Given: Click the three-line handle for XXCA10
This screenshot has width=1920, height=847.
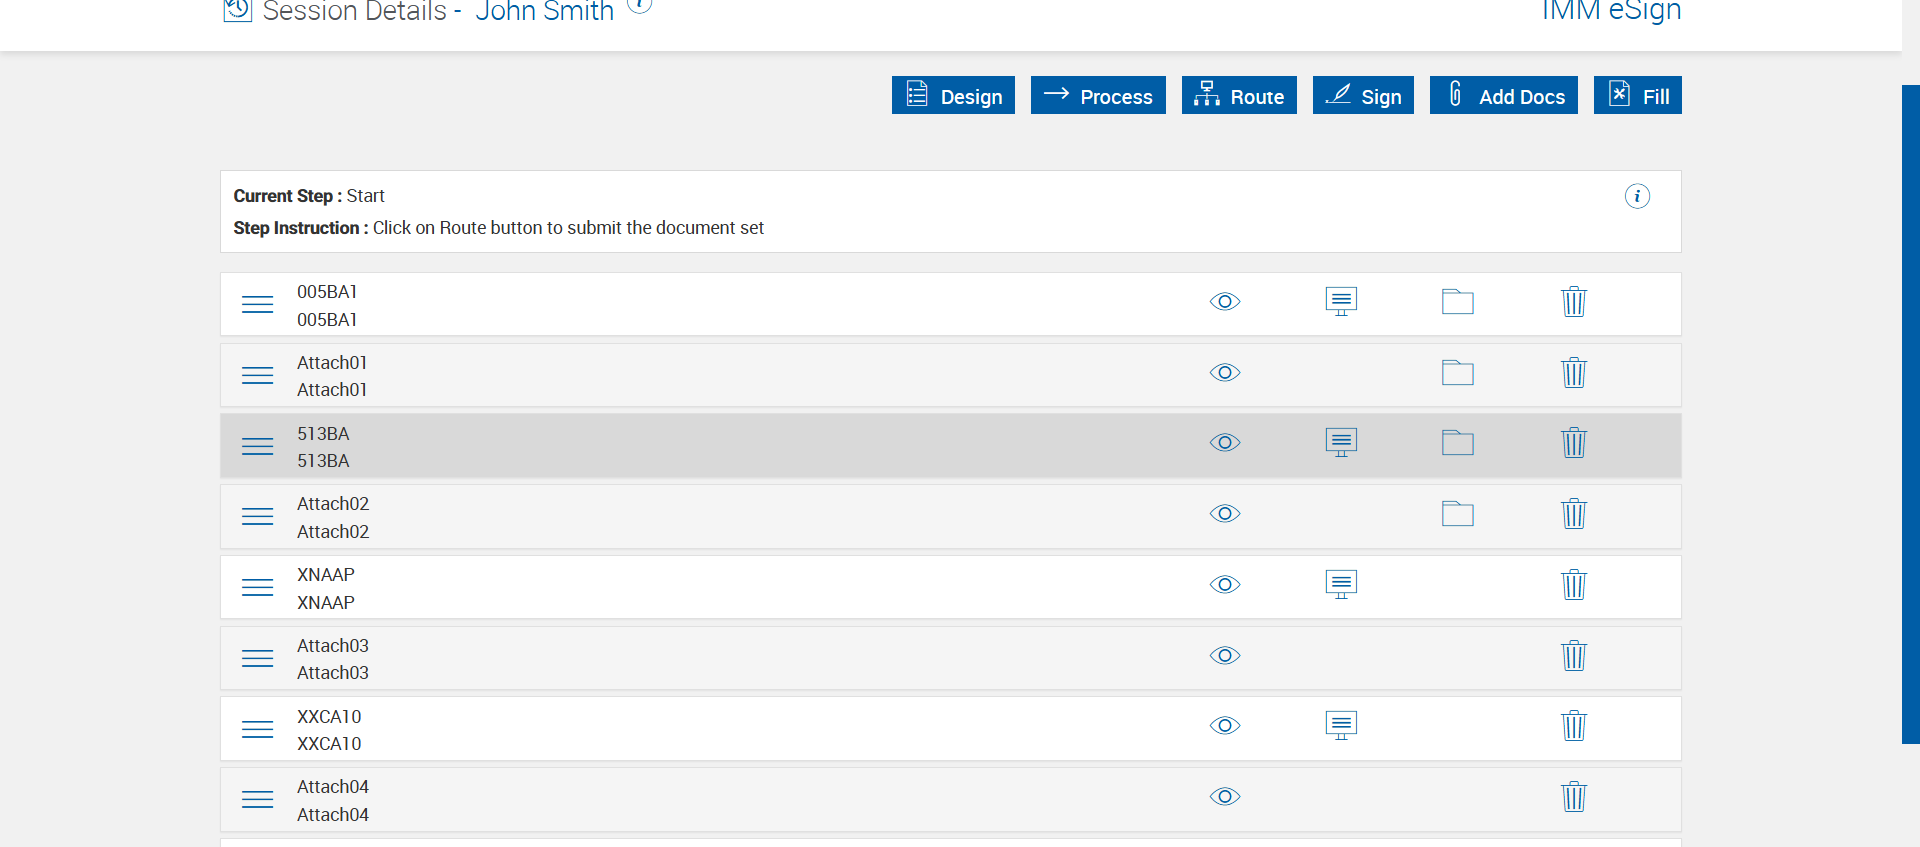Looking at the screenshot, I should point(257,729).
